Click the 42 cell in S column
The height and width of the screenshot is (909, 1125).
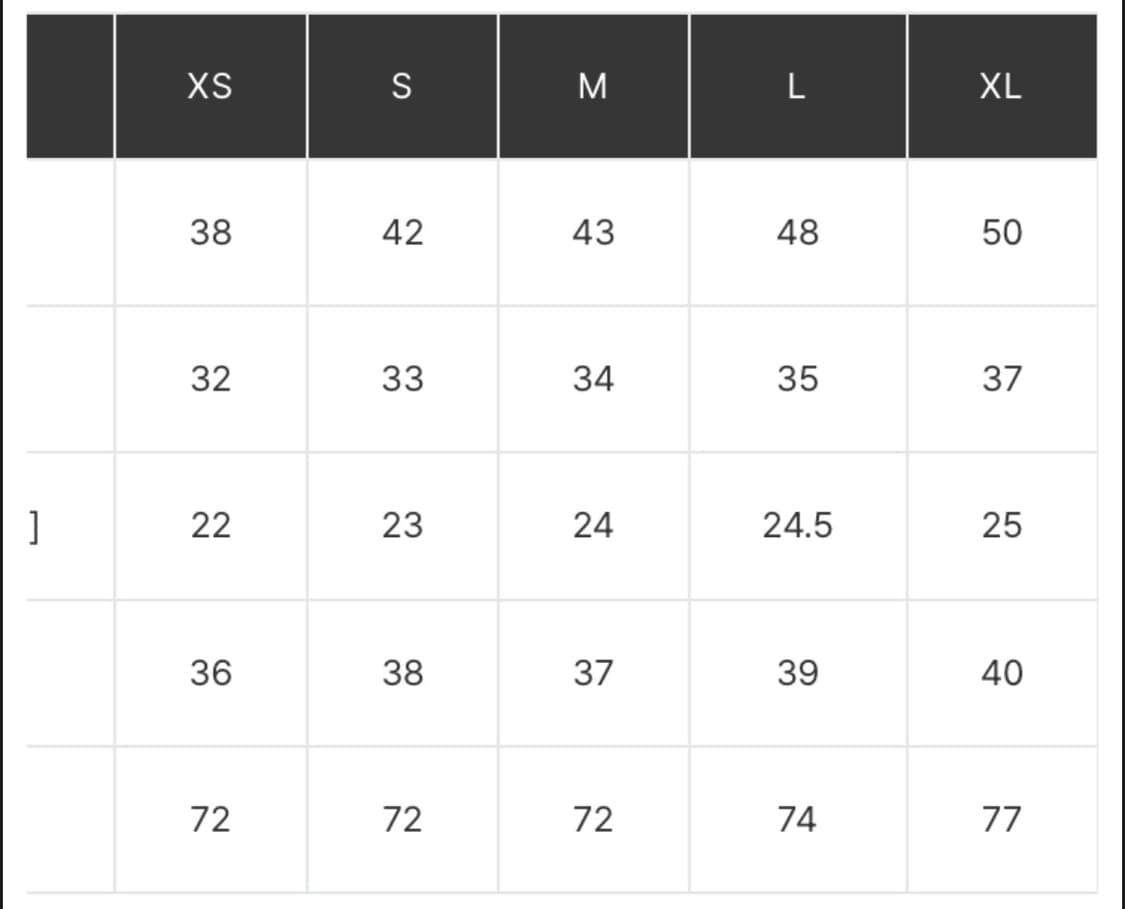click(x=402, y=233)
